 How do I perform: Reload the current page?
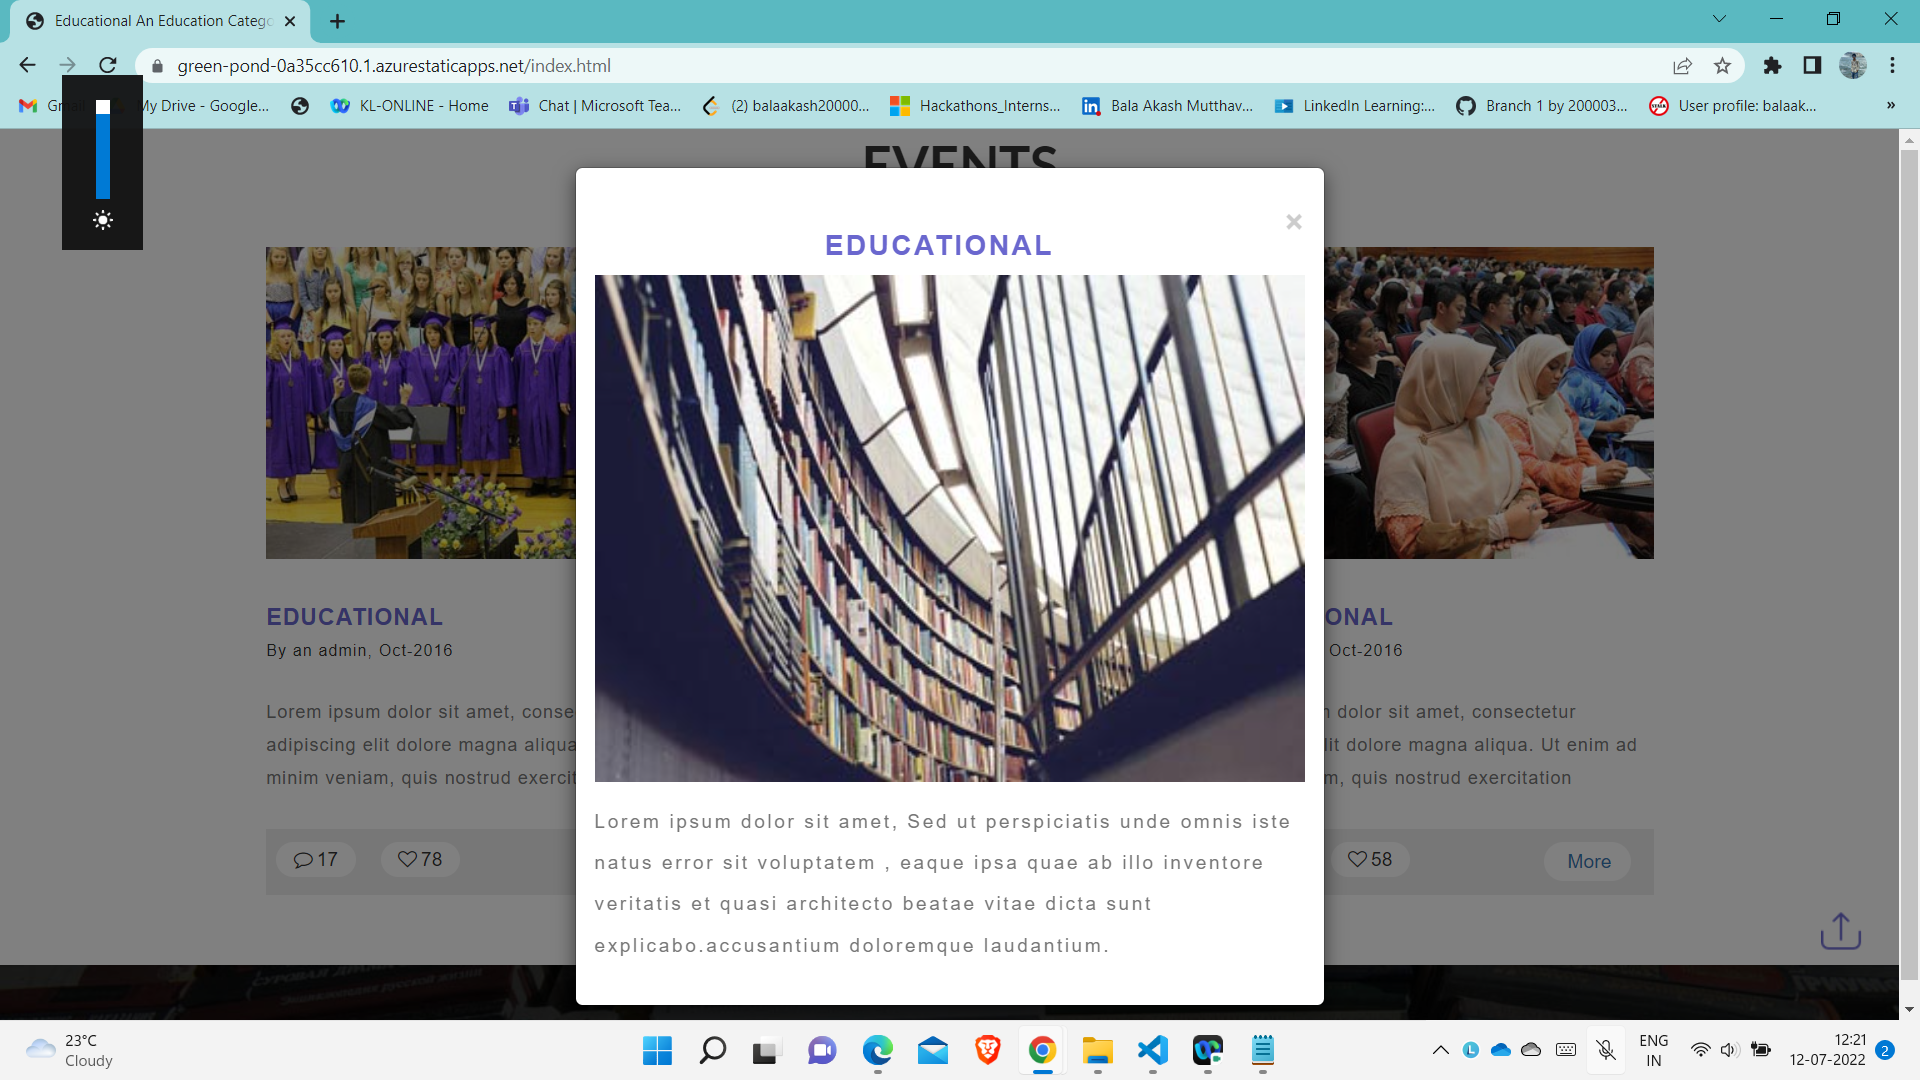tap(108, 66)
